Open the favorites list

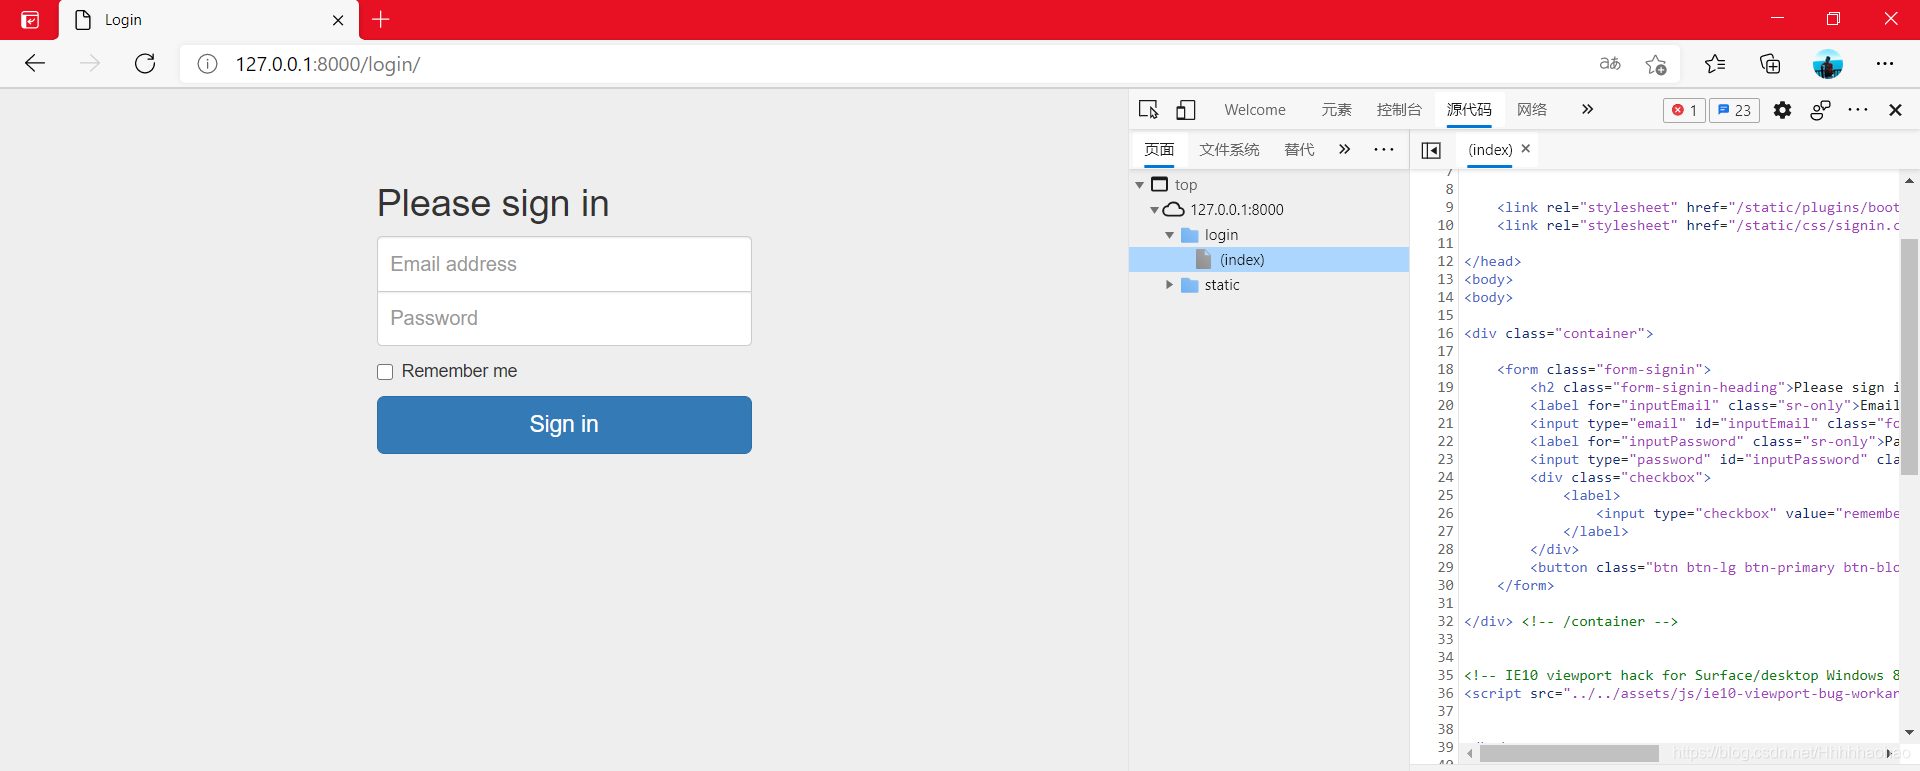tap(1715, 64)
